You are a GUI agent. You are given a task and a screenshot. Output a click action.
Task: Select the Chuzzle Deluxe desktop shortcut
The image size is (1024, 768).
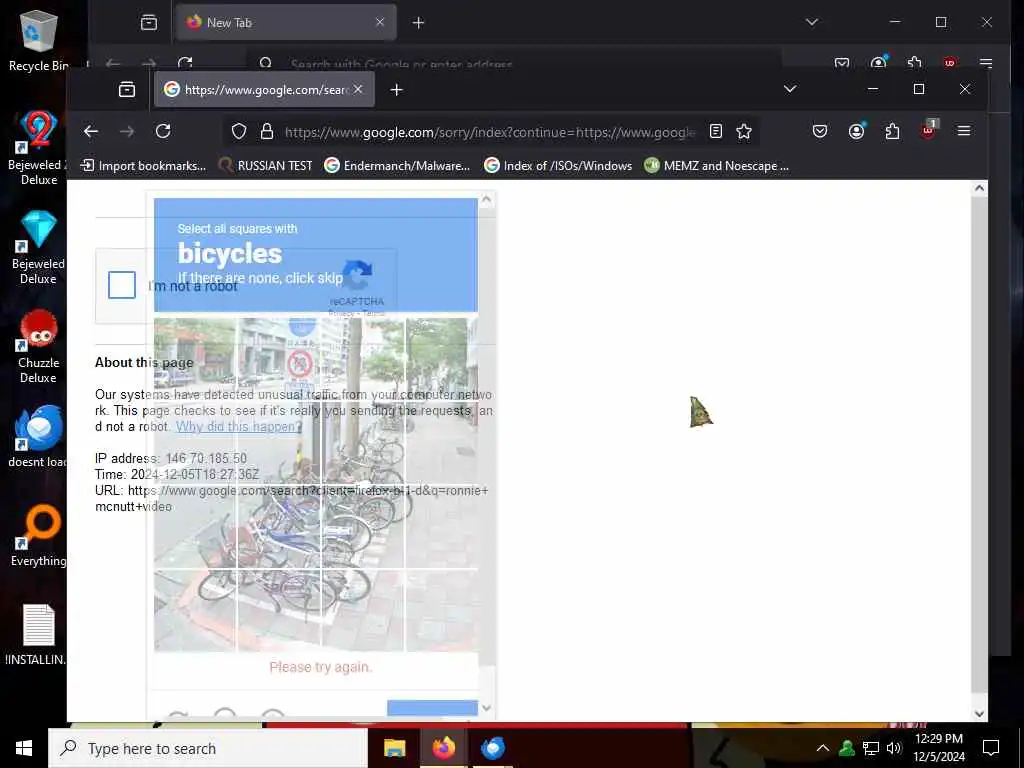tap(39, 346)
